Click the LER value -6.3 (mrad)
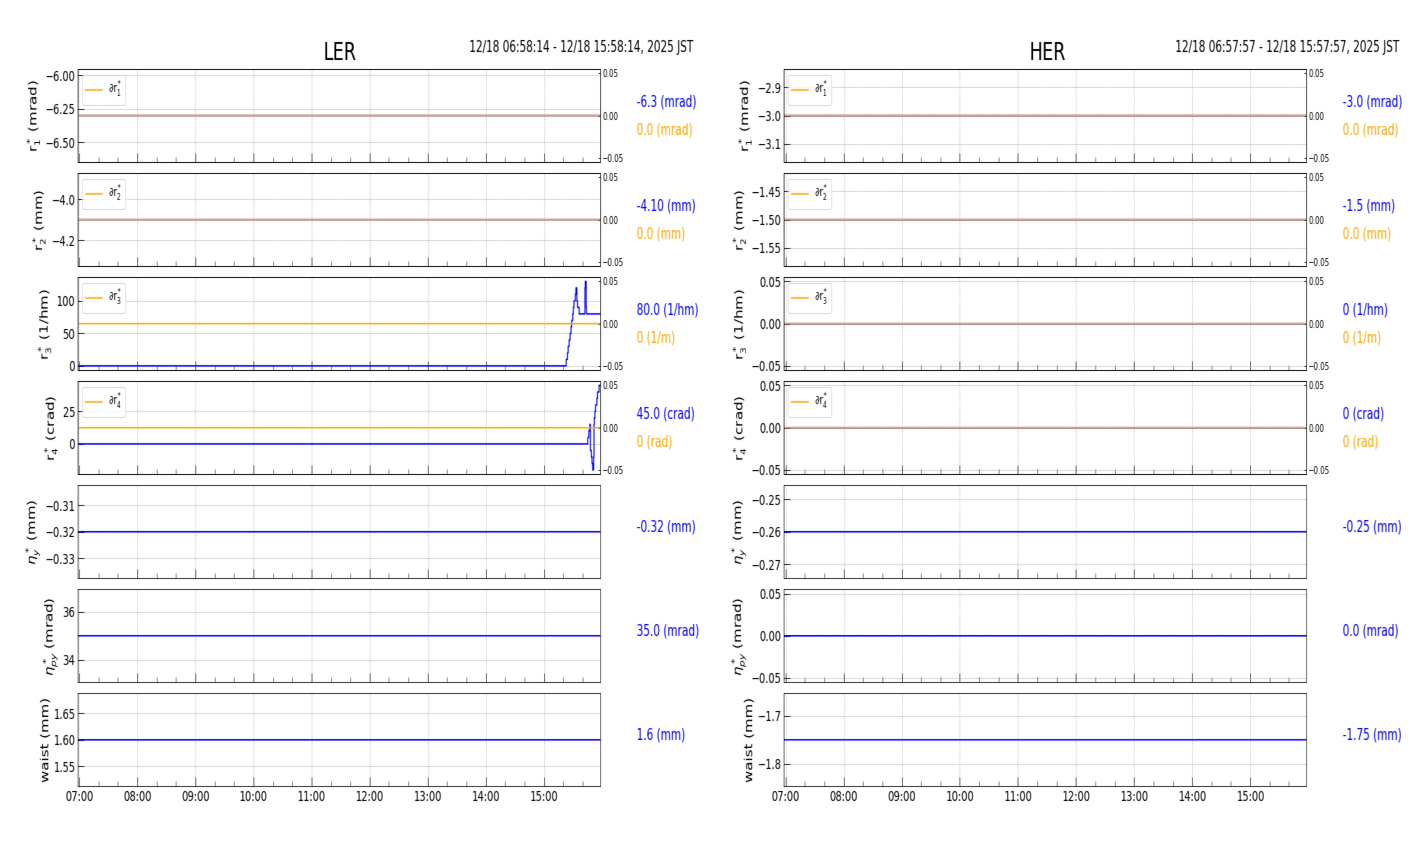This screenshot has height=864, width=1412. pyautogui.click(x=666, y=102)
